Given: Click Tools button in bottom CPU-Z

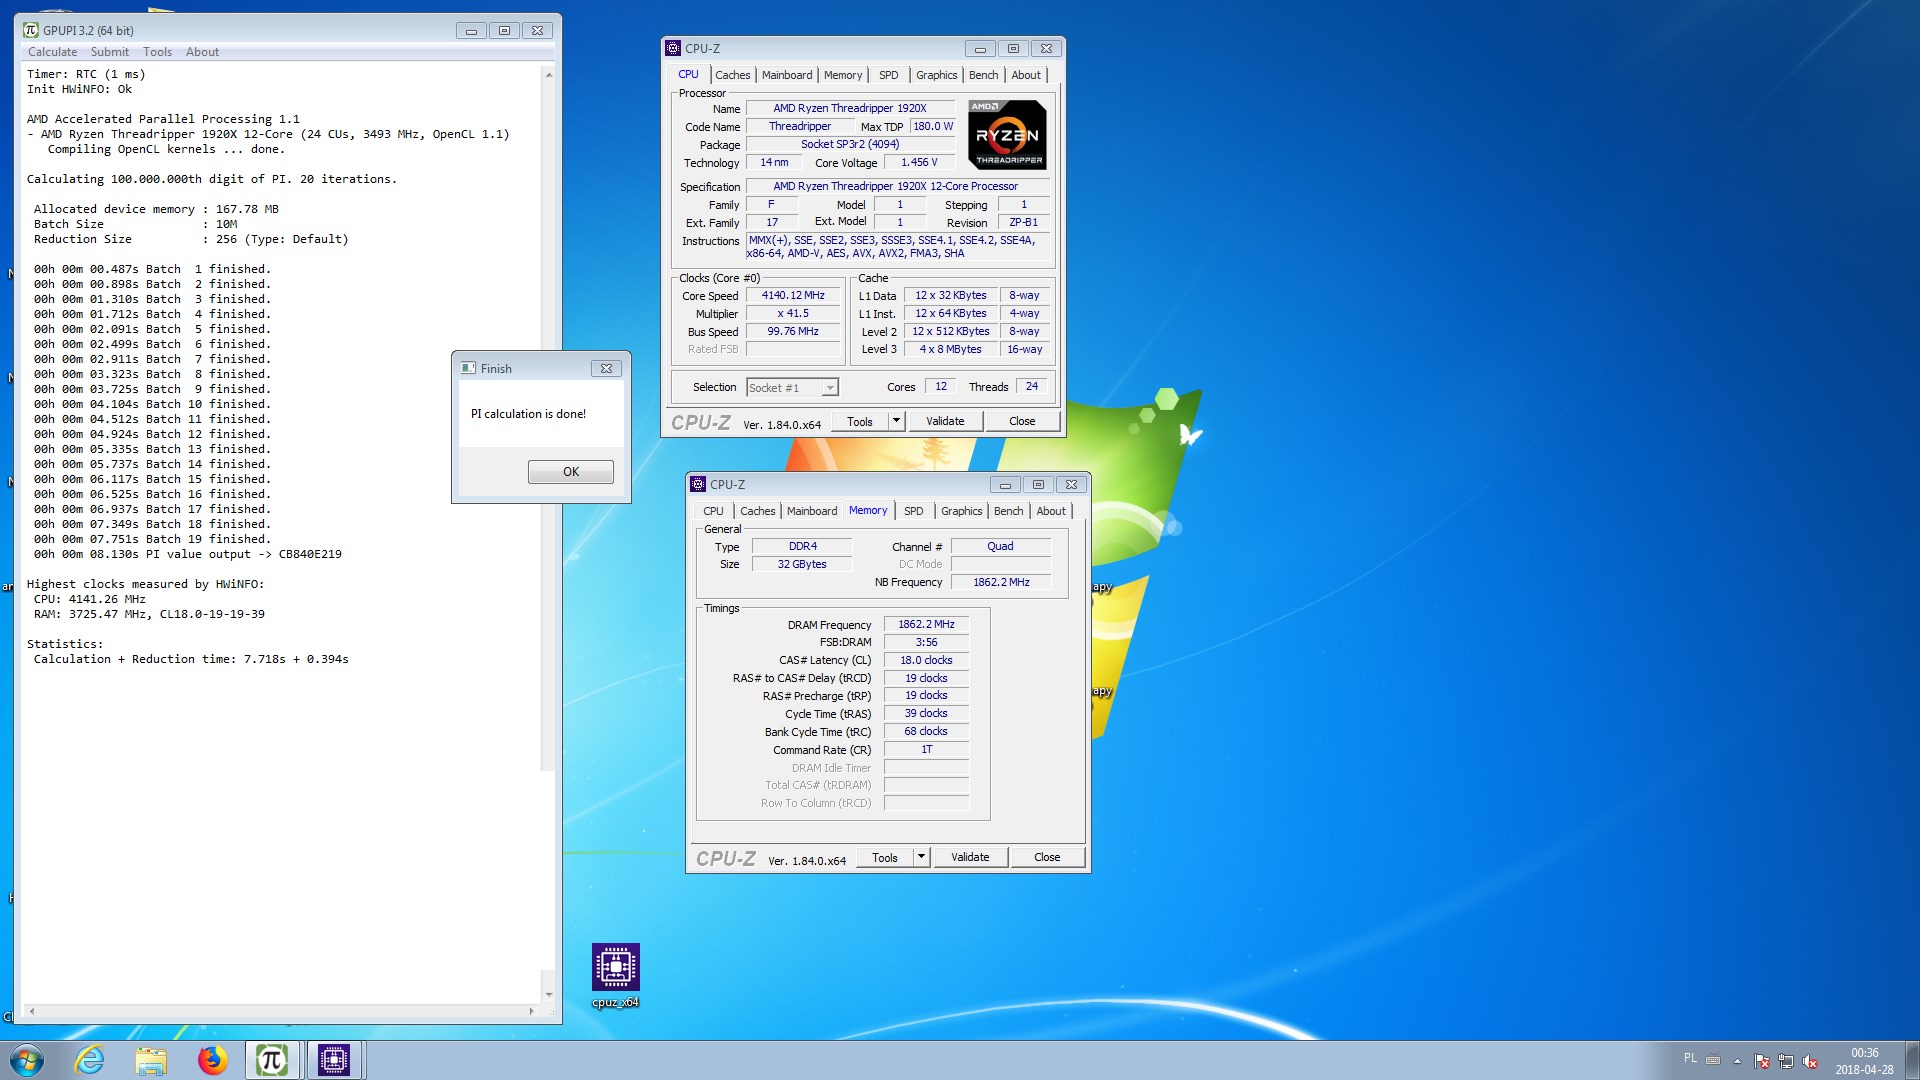Looking at the screenshot, I should (885, 858).
